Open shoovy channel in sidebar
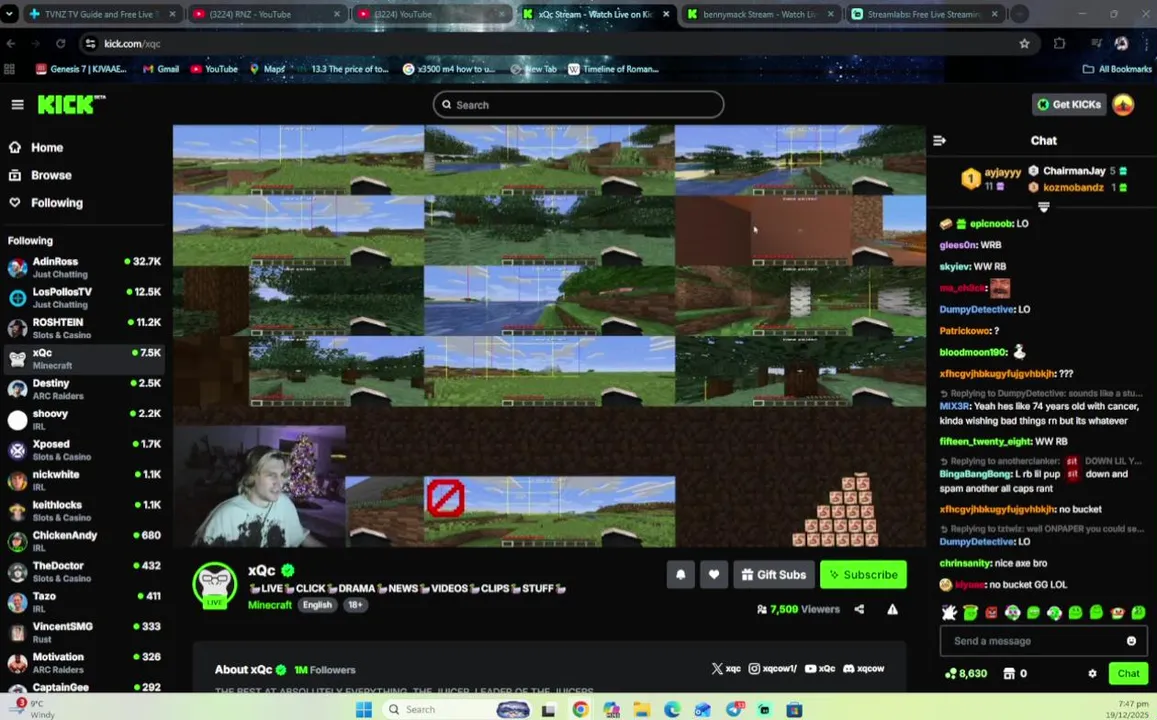This screenshot has height=720, width=1157. point(84,419)
